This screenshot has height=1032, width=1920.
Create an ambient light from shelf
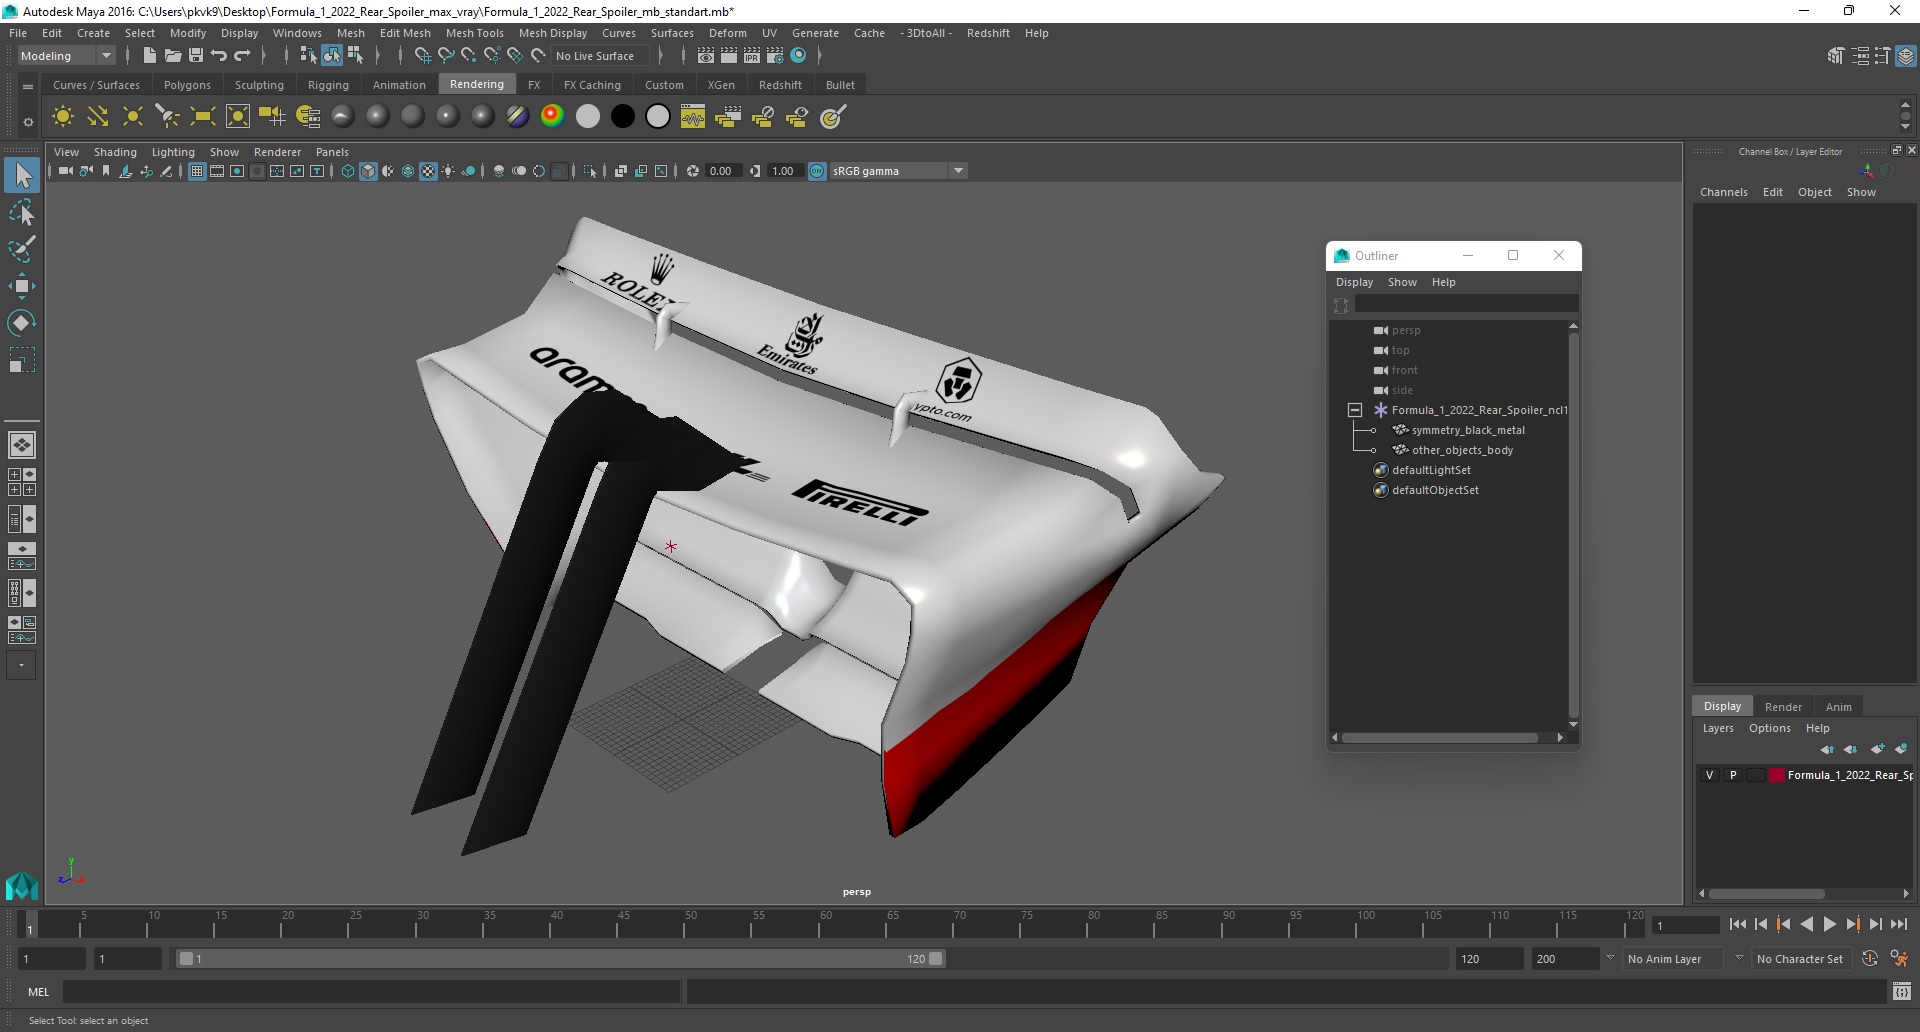63,117
